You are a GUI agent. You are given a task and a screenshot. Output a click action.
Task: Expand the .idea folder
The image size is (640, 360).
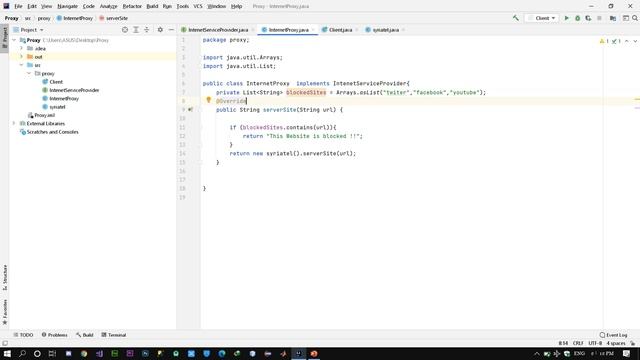tap(22, 48)
